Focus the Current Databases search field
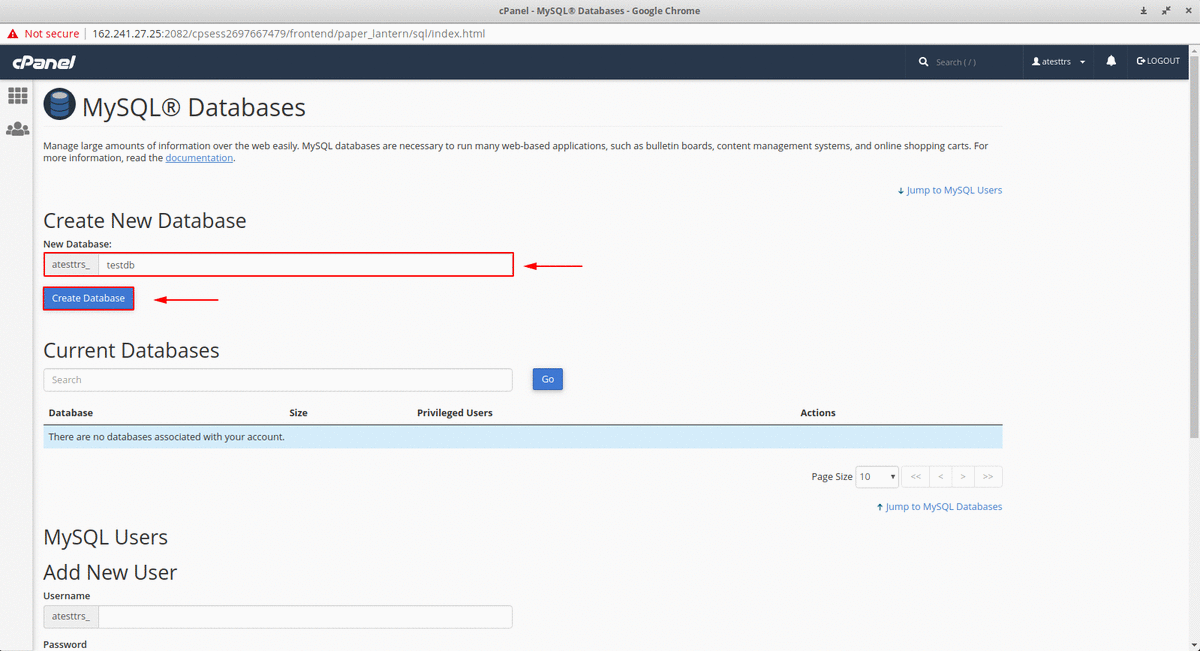Viewport: 1200px width, 651px height. 278,380
